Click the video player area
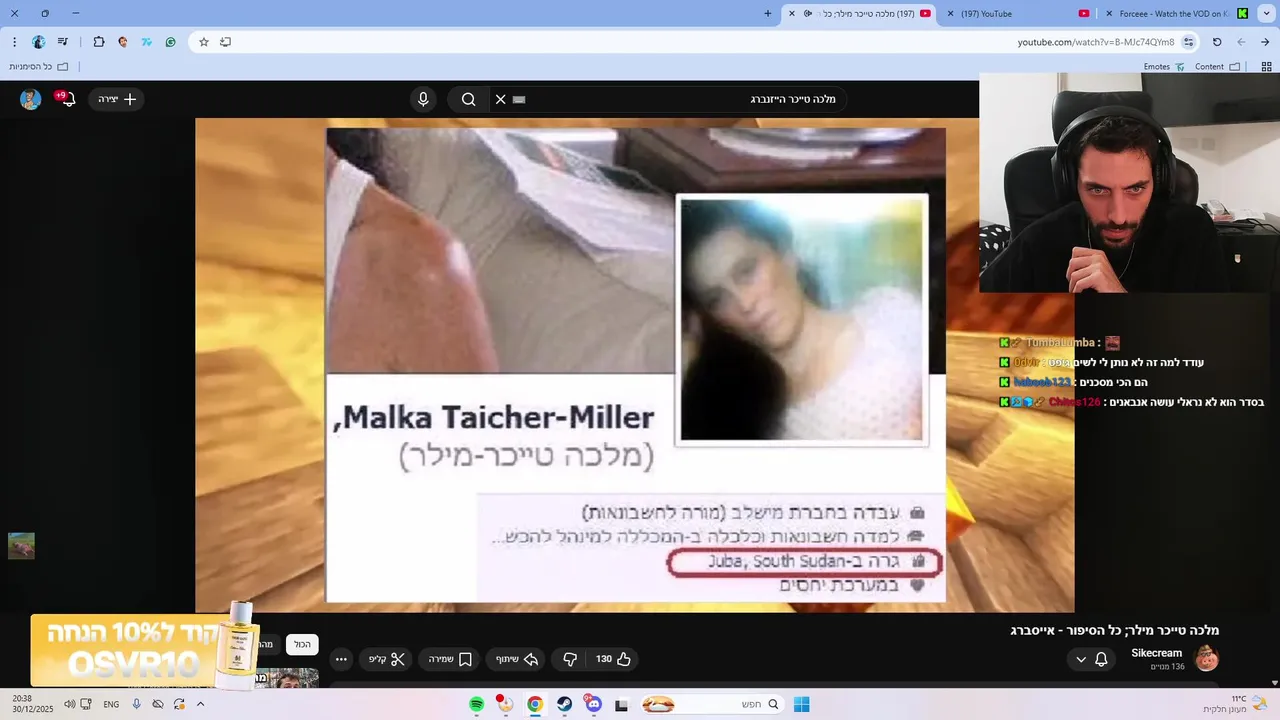This screenshot has height=720, width=1280. 634,365
